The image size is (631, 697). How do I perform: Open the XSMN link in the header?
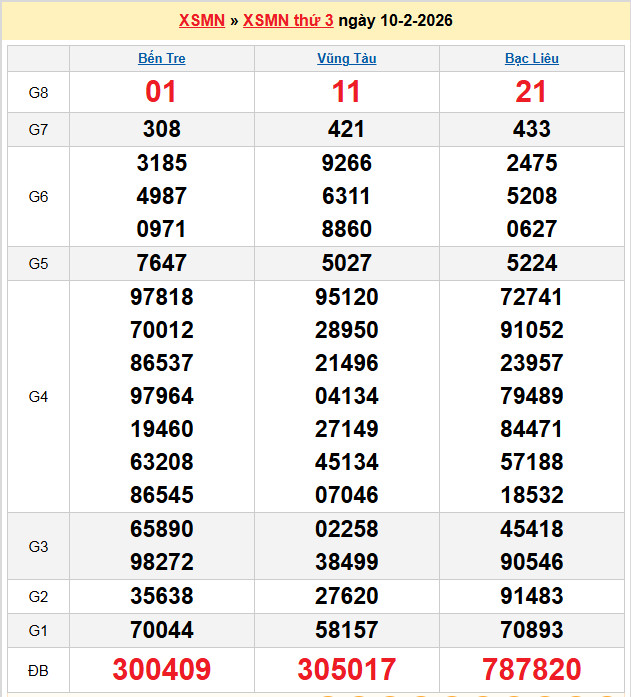[x=201, y=20]
